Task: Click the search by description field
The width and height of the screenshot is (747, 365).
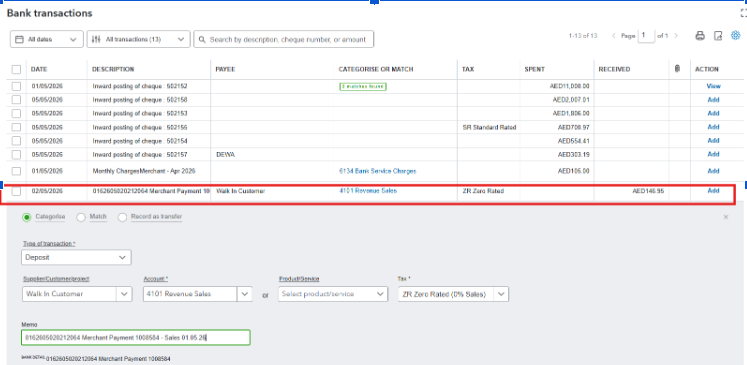Action: pos(283,40)
